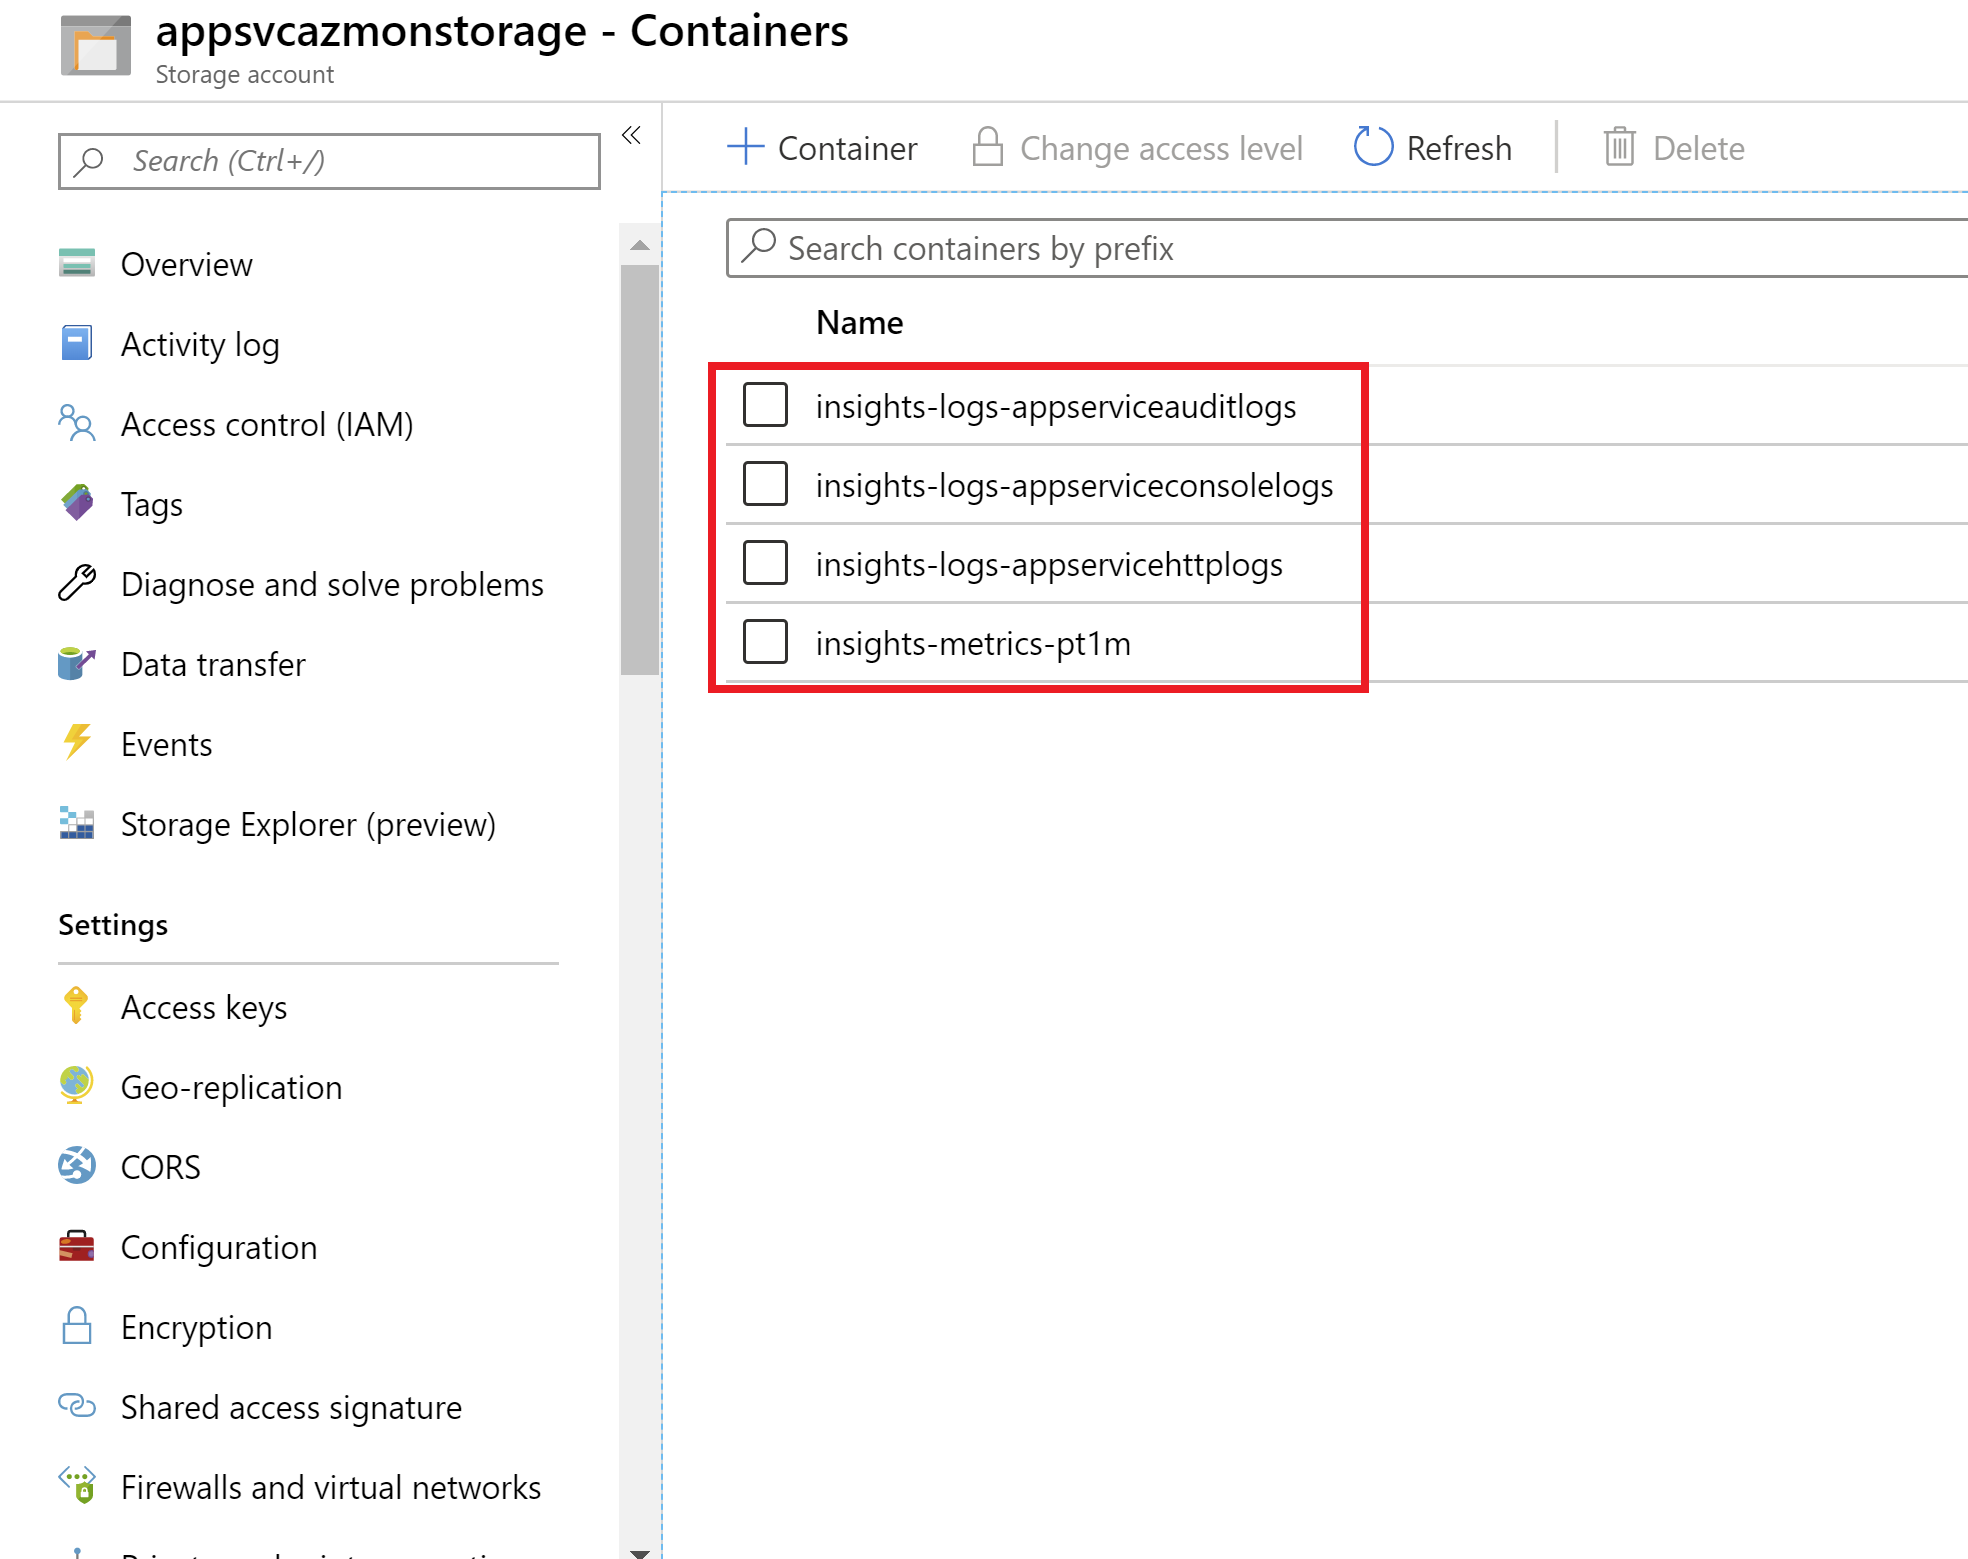
Task: Tick the insights-metrics-pt1m checkbox
Action: (x=765, y=642)
